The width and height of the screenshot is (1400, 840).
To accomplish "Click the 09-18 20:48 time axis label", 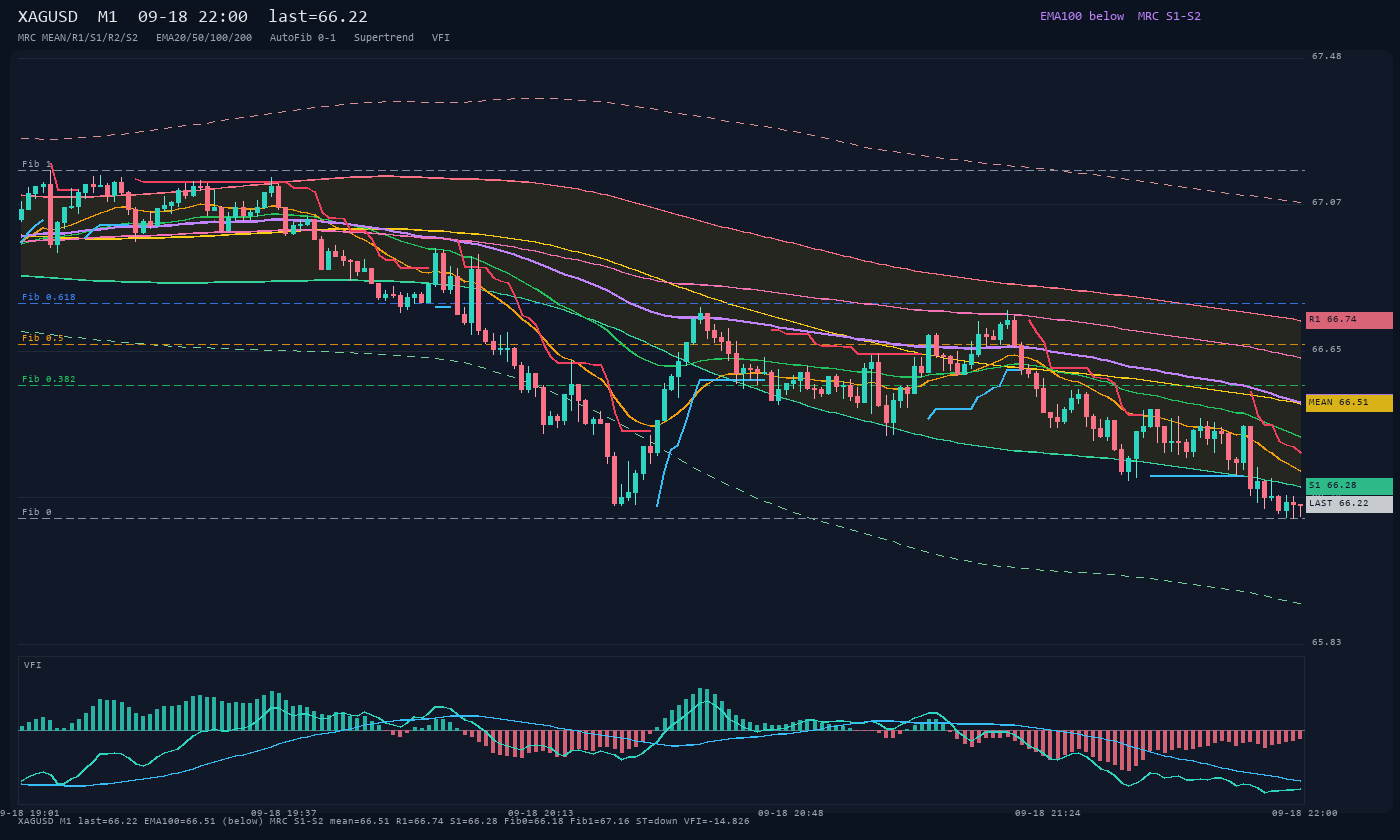I will 791,813.
